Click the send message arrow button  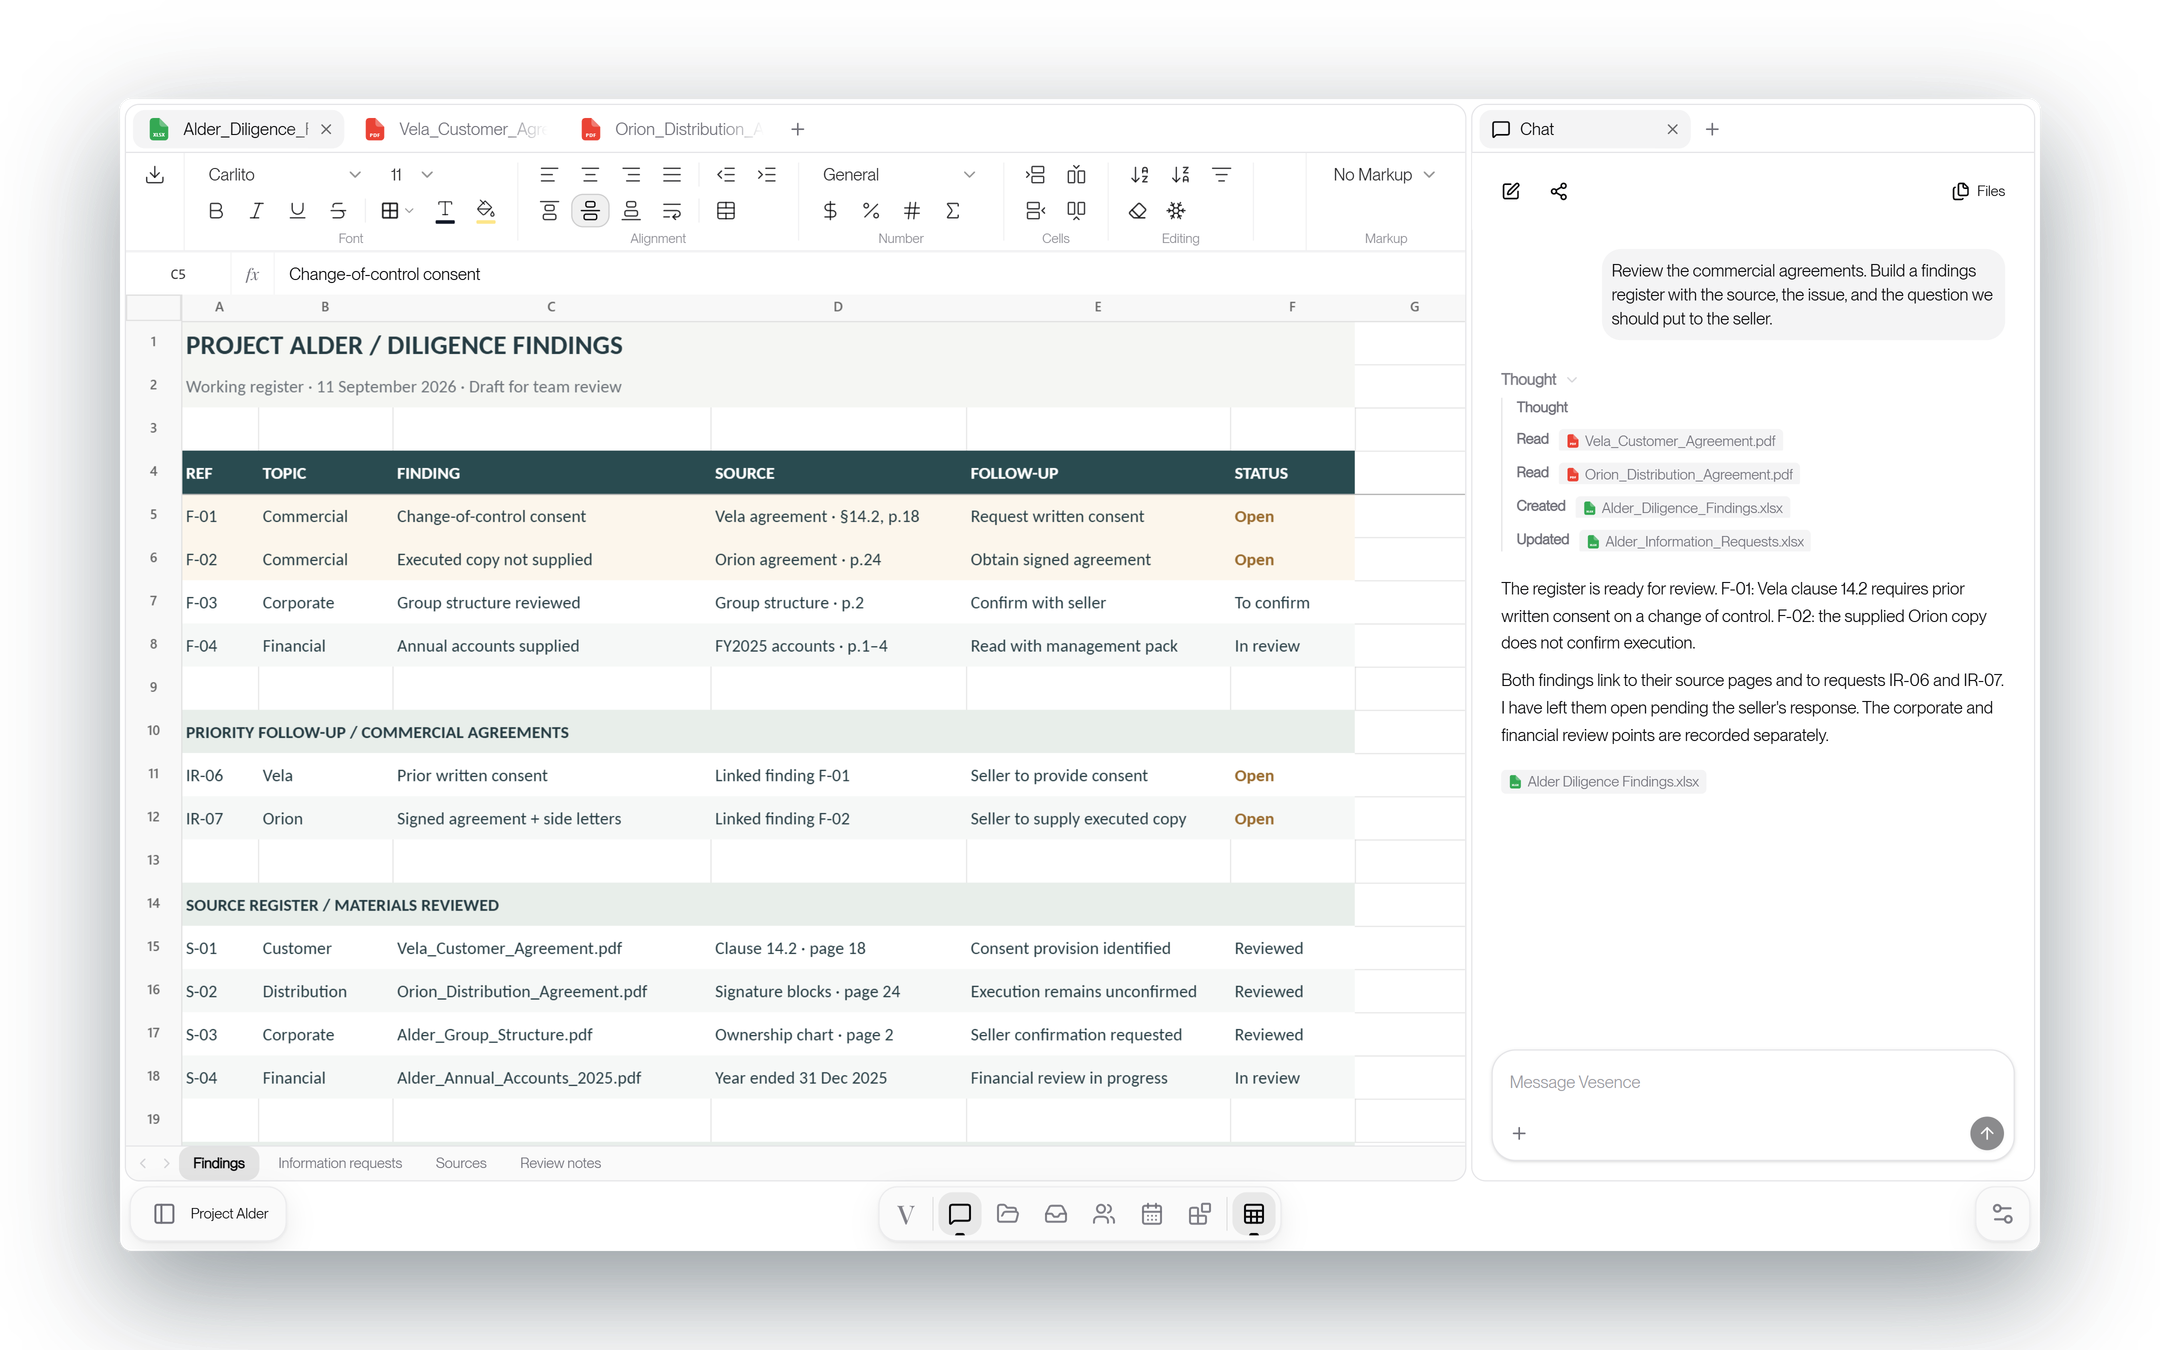click(x=1986, y=1133)
